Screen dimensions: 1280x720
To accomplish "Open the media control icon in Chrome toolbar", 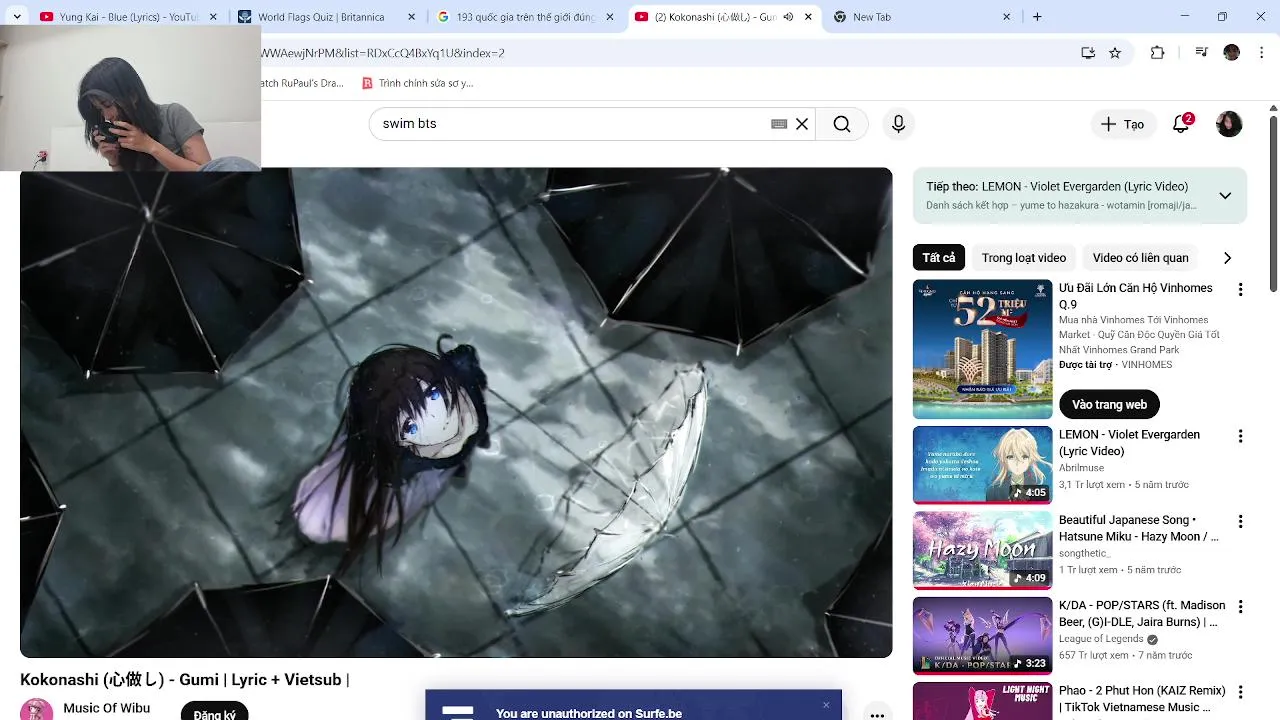I will tap(1202, 53).
